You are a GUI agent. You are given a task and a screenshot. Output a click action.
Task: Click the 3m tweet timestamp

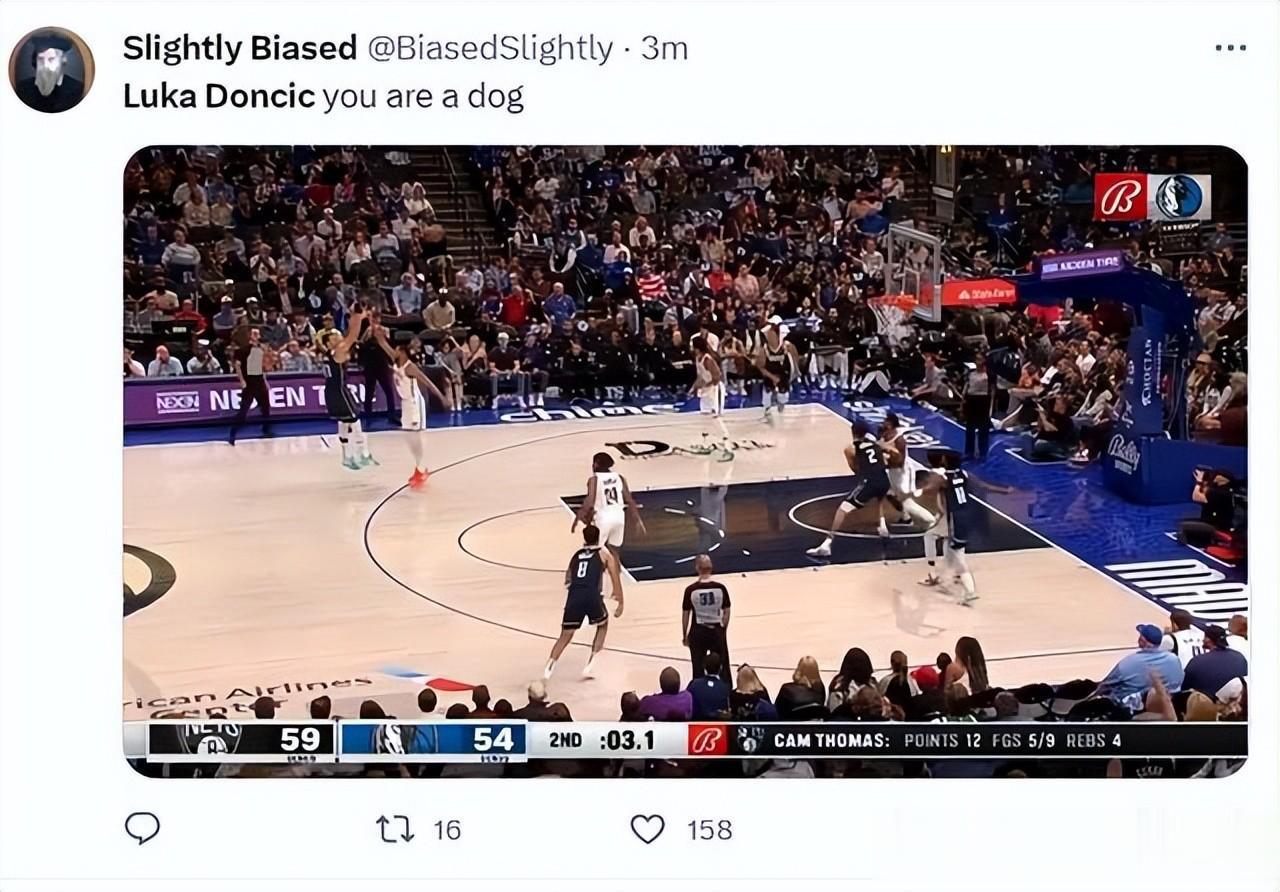664,48
